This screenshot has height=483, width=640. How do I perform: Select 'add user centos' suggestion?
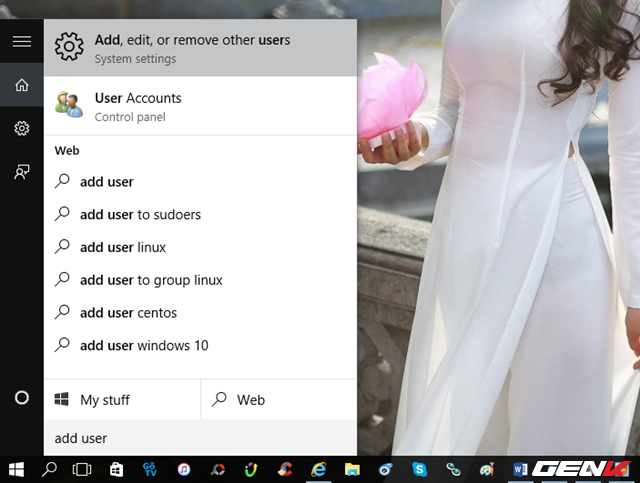pos(200,313)
